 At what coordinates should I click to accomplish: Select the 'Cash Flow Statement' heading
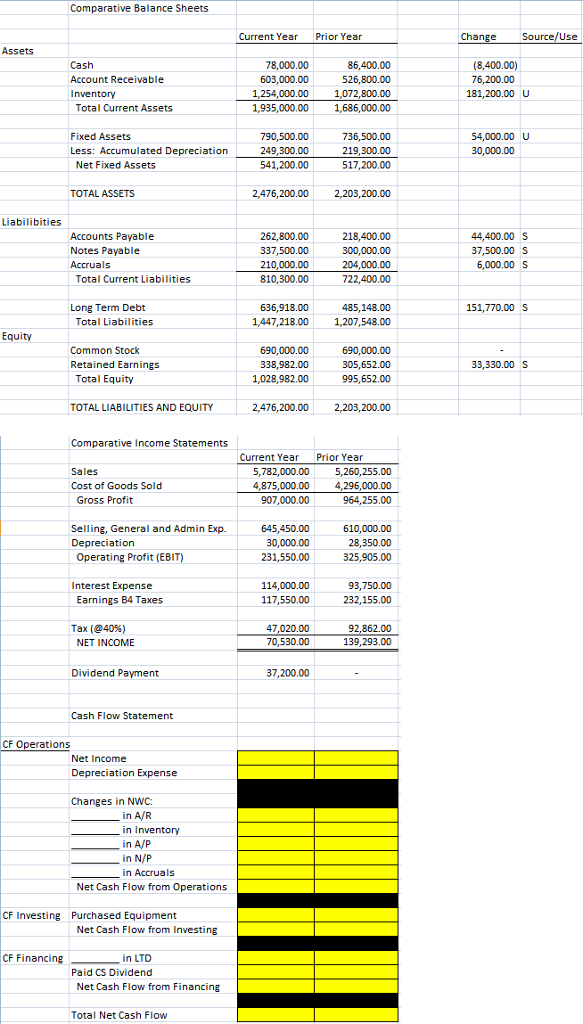pyautogui.click(x=121, y=716)
